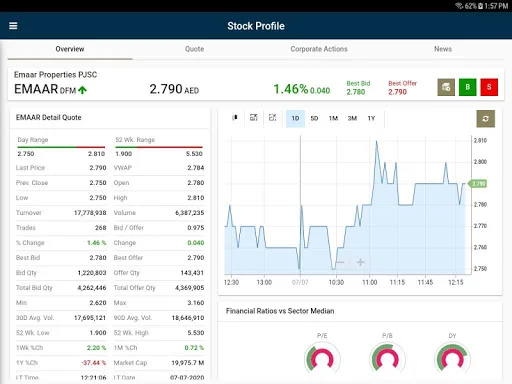Click the second chart tool icon in toolbar

[x=254, y=118]
